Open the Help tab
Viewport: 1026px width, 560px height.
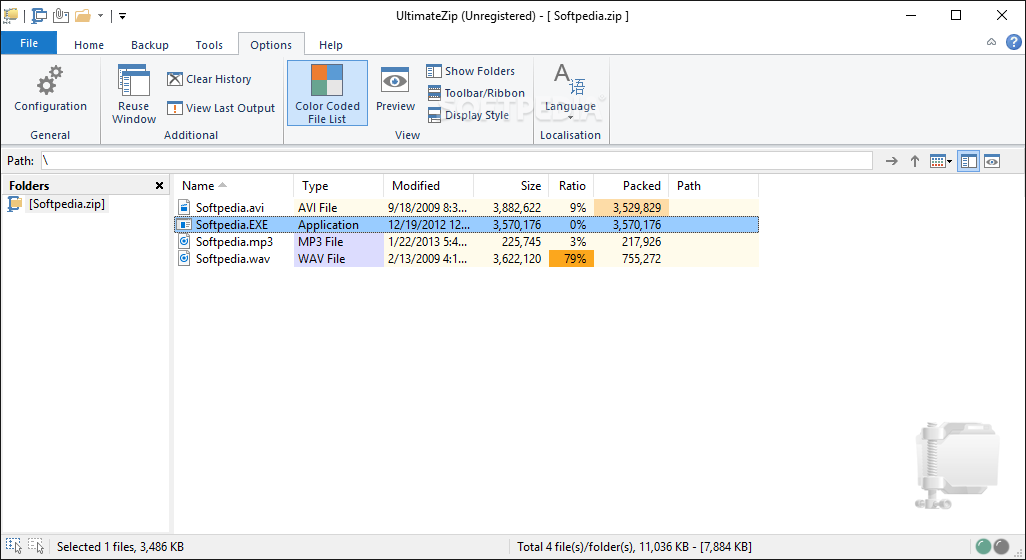click(x=331, y=44)
